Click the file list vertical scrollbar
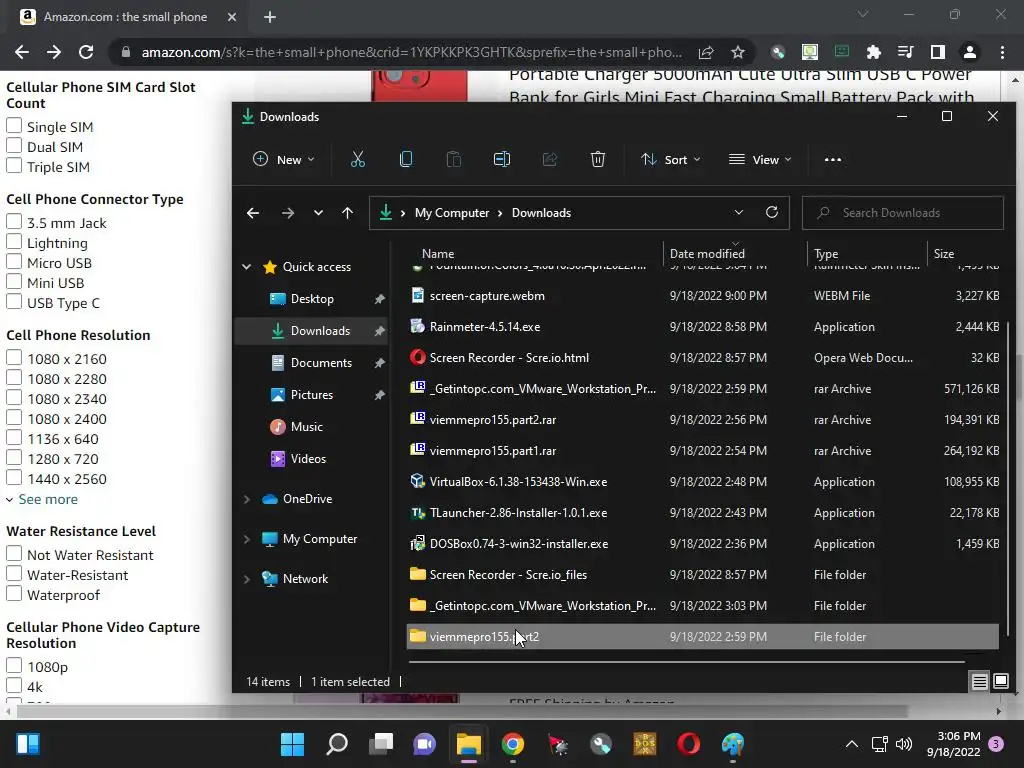Image resolution: width=1024 pixels, height=768 pixels. click(x=1010, y=479)
